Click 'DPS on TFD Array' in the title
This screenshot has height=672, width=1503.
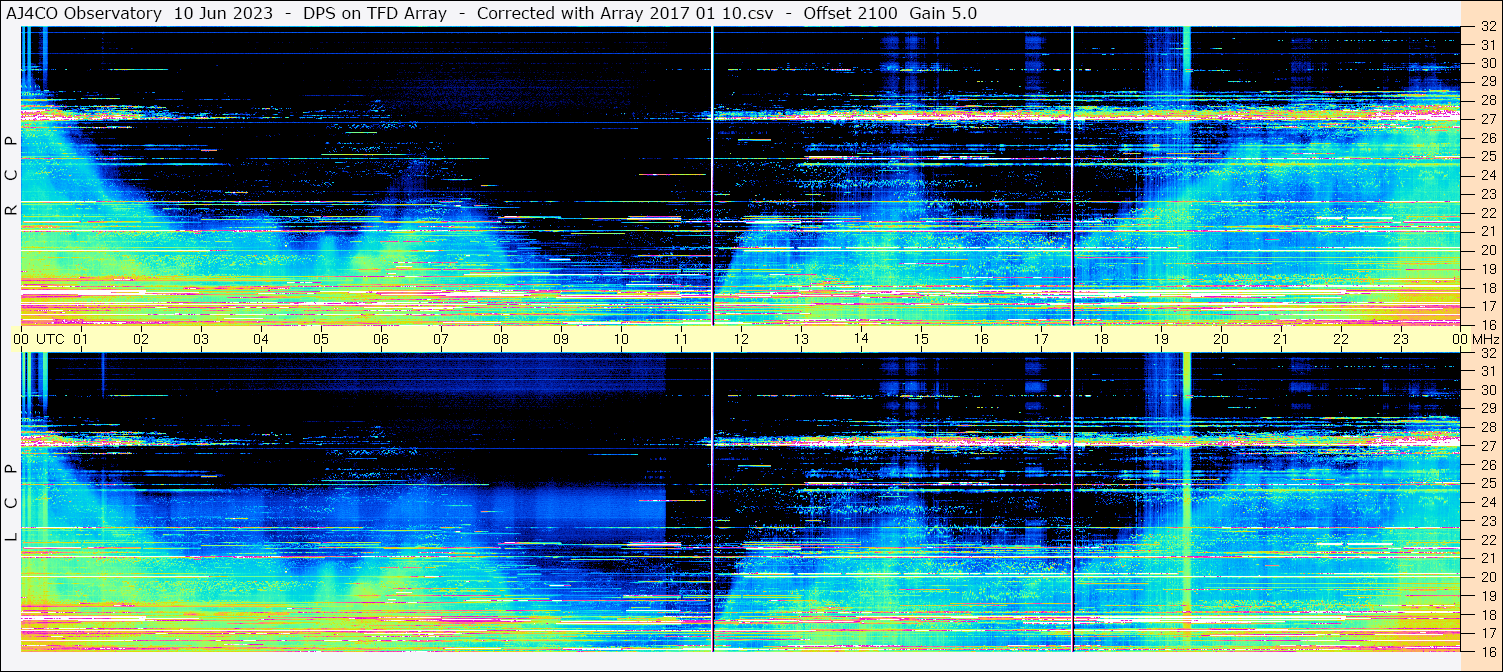click(x=375, y=13)
